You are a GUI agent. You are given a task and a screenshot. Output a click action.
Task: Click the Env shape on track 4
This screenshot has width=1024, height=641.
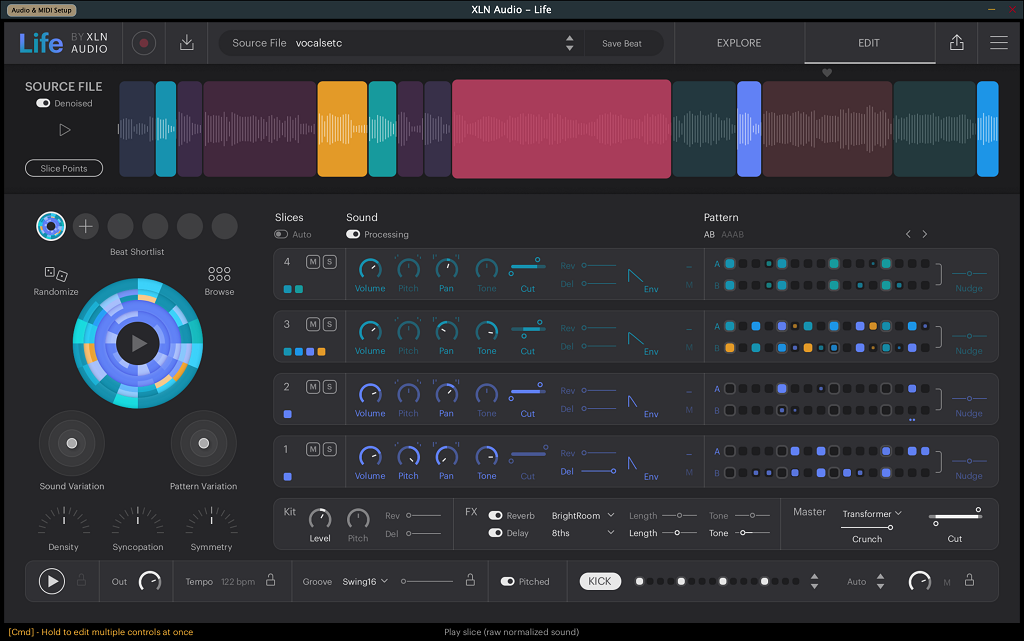(635, 275)
